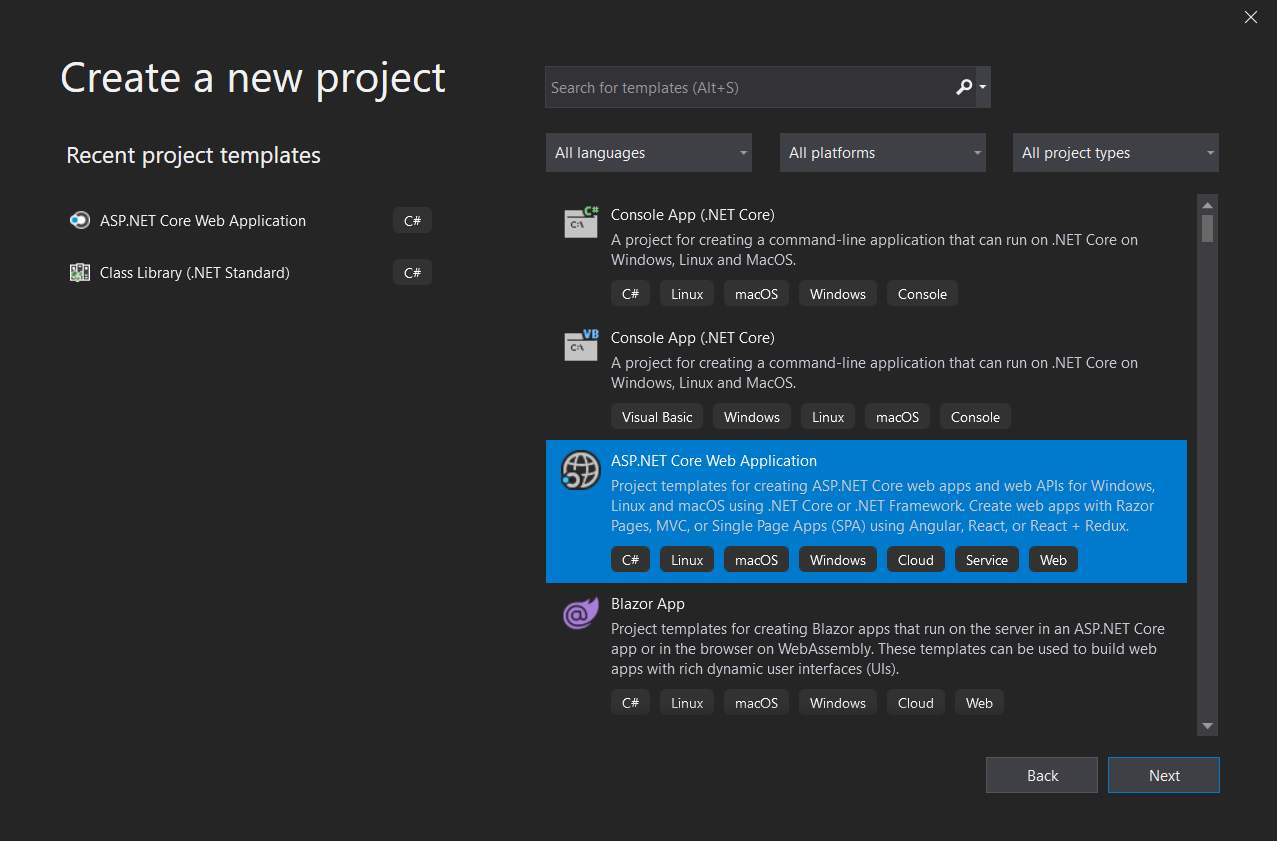Click the ASP.NET Core Web Application recent template icon
This screenshot has width=1277, height=841.
click(79, 220)
